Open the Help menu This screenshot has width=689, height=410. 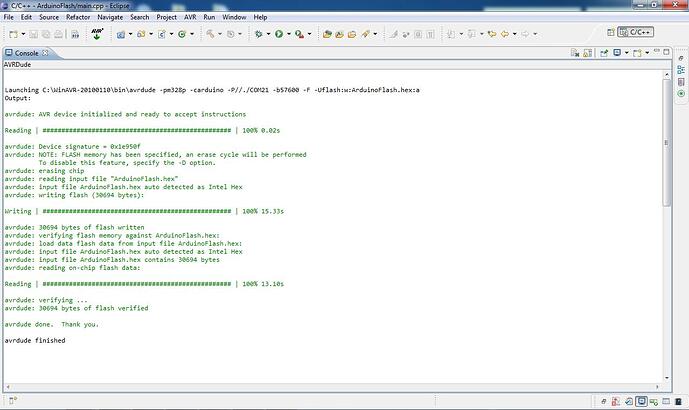pos(260,17)
